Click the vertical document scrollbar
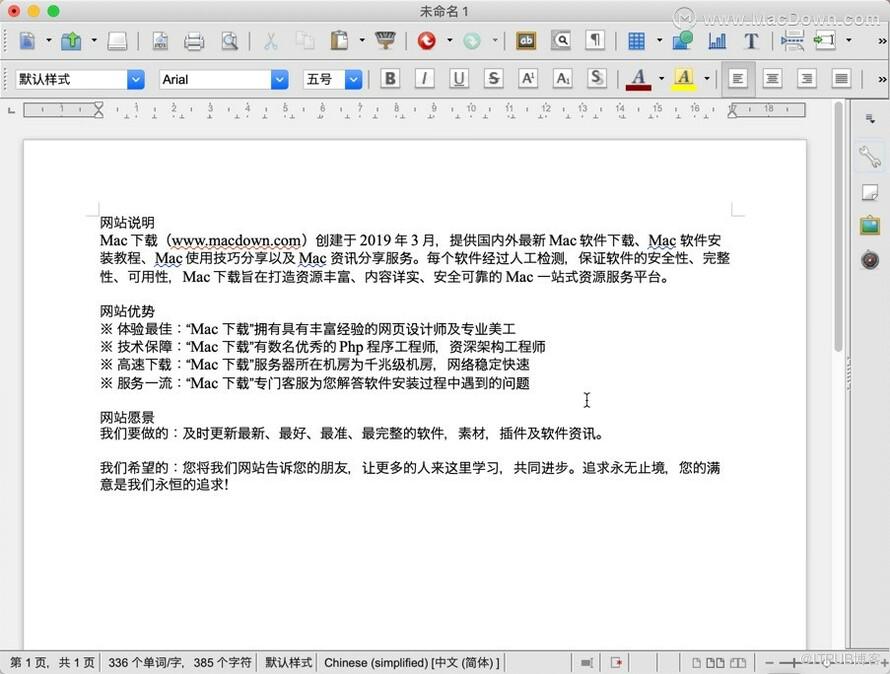 (838, 227)
